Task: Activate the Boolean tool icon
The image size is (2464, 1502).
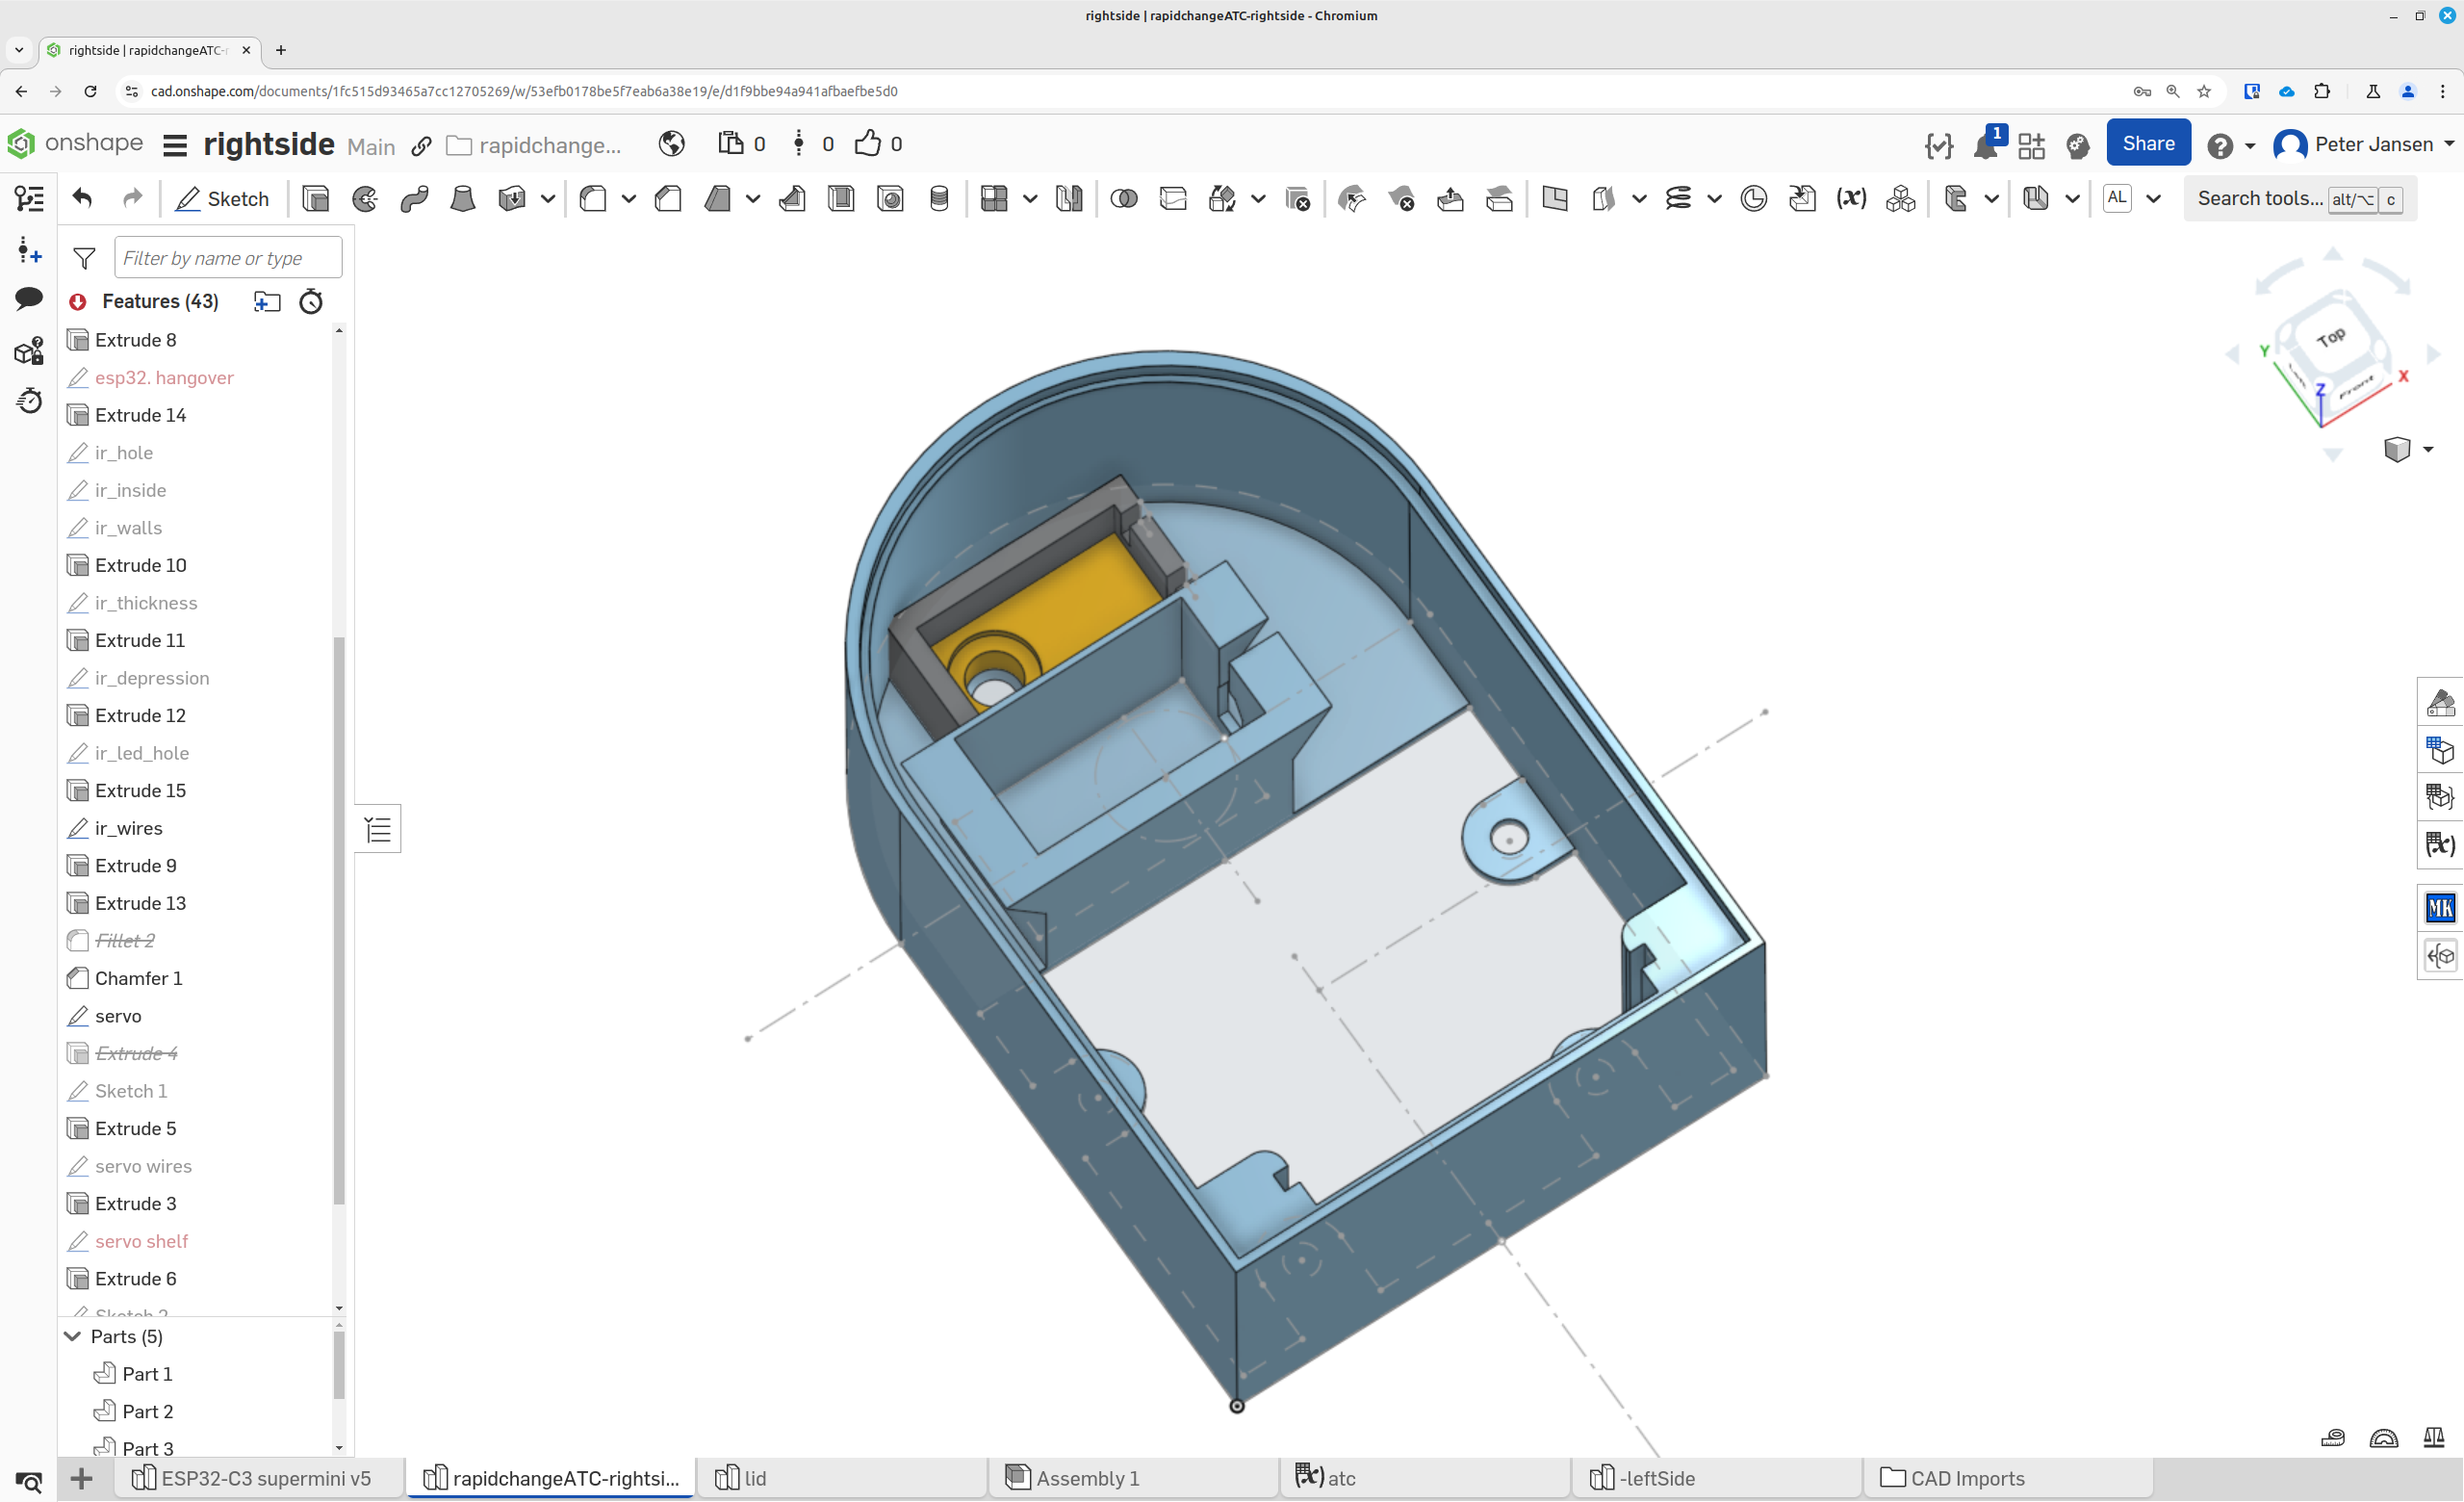Action: [1123, 198]
